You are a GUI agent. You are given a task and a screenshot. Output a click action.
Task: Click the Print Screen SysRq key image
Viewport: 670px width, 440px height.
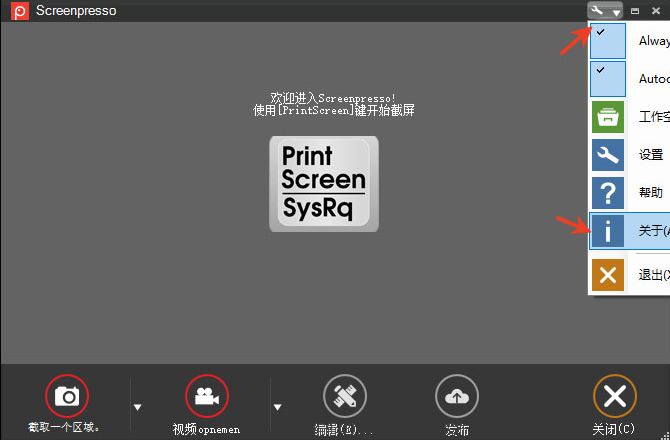pyautogui.click(x=324, y=184)
